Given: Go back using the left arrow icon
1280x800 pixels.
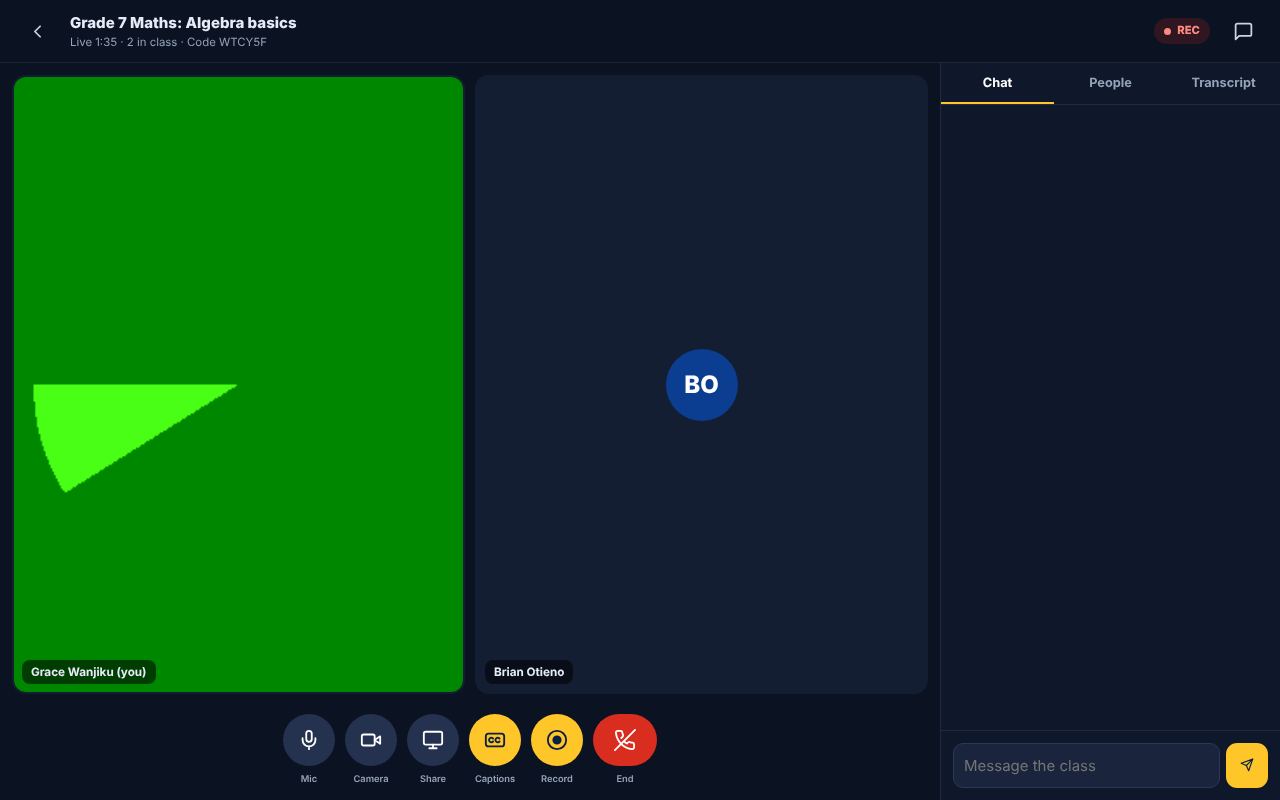Looking at the screenshot, I should [38, 31].
